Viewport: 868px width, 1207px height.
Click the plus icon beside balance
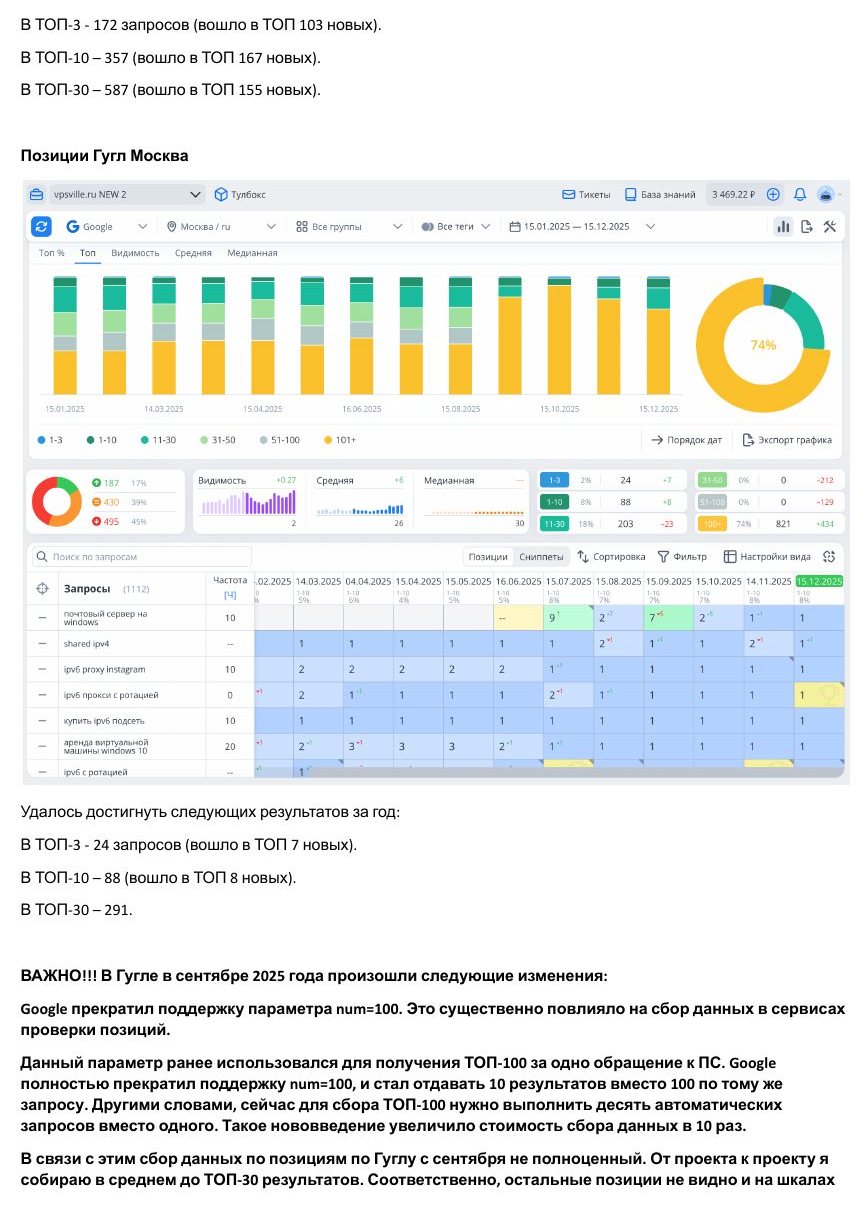pos(773,194)
